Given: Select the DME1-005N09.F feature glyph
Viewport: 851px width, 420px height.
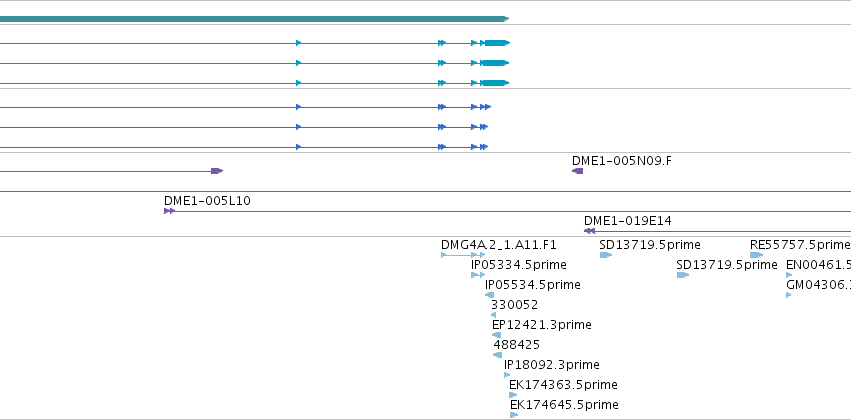Looking at the screenshot, I should coord(577,171).
